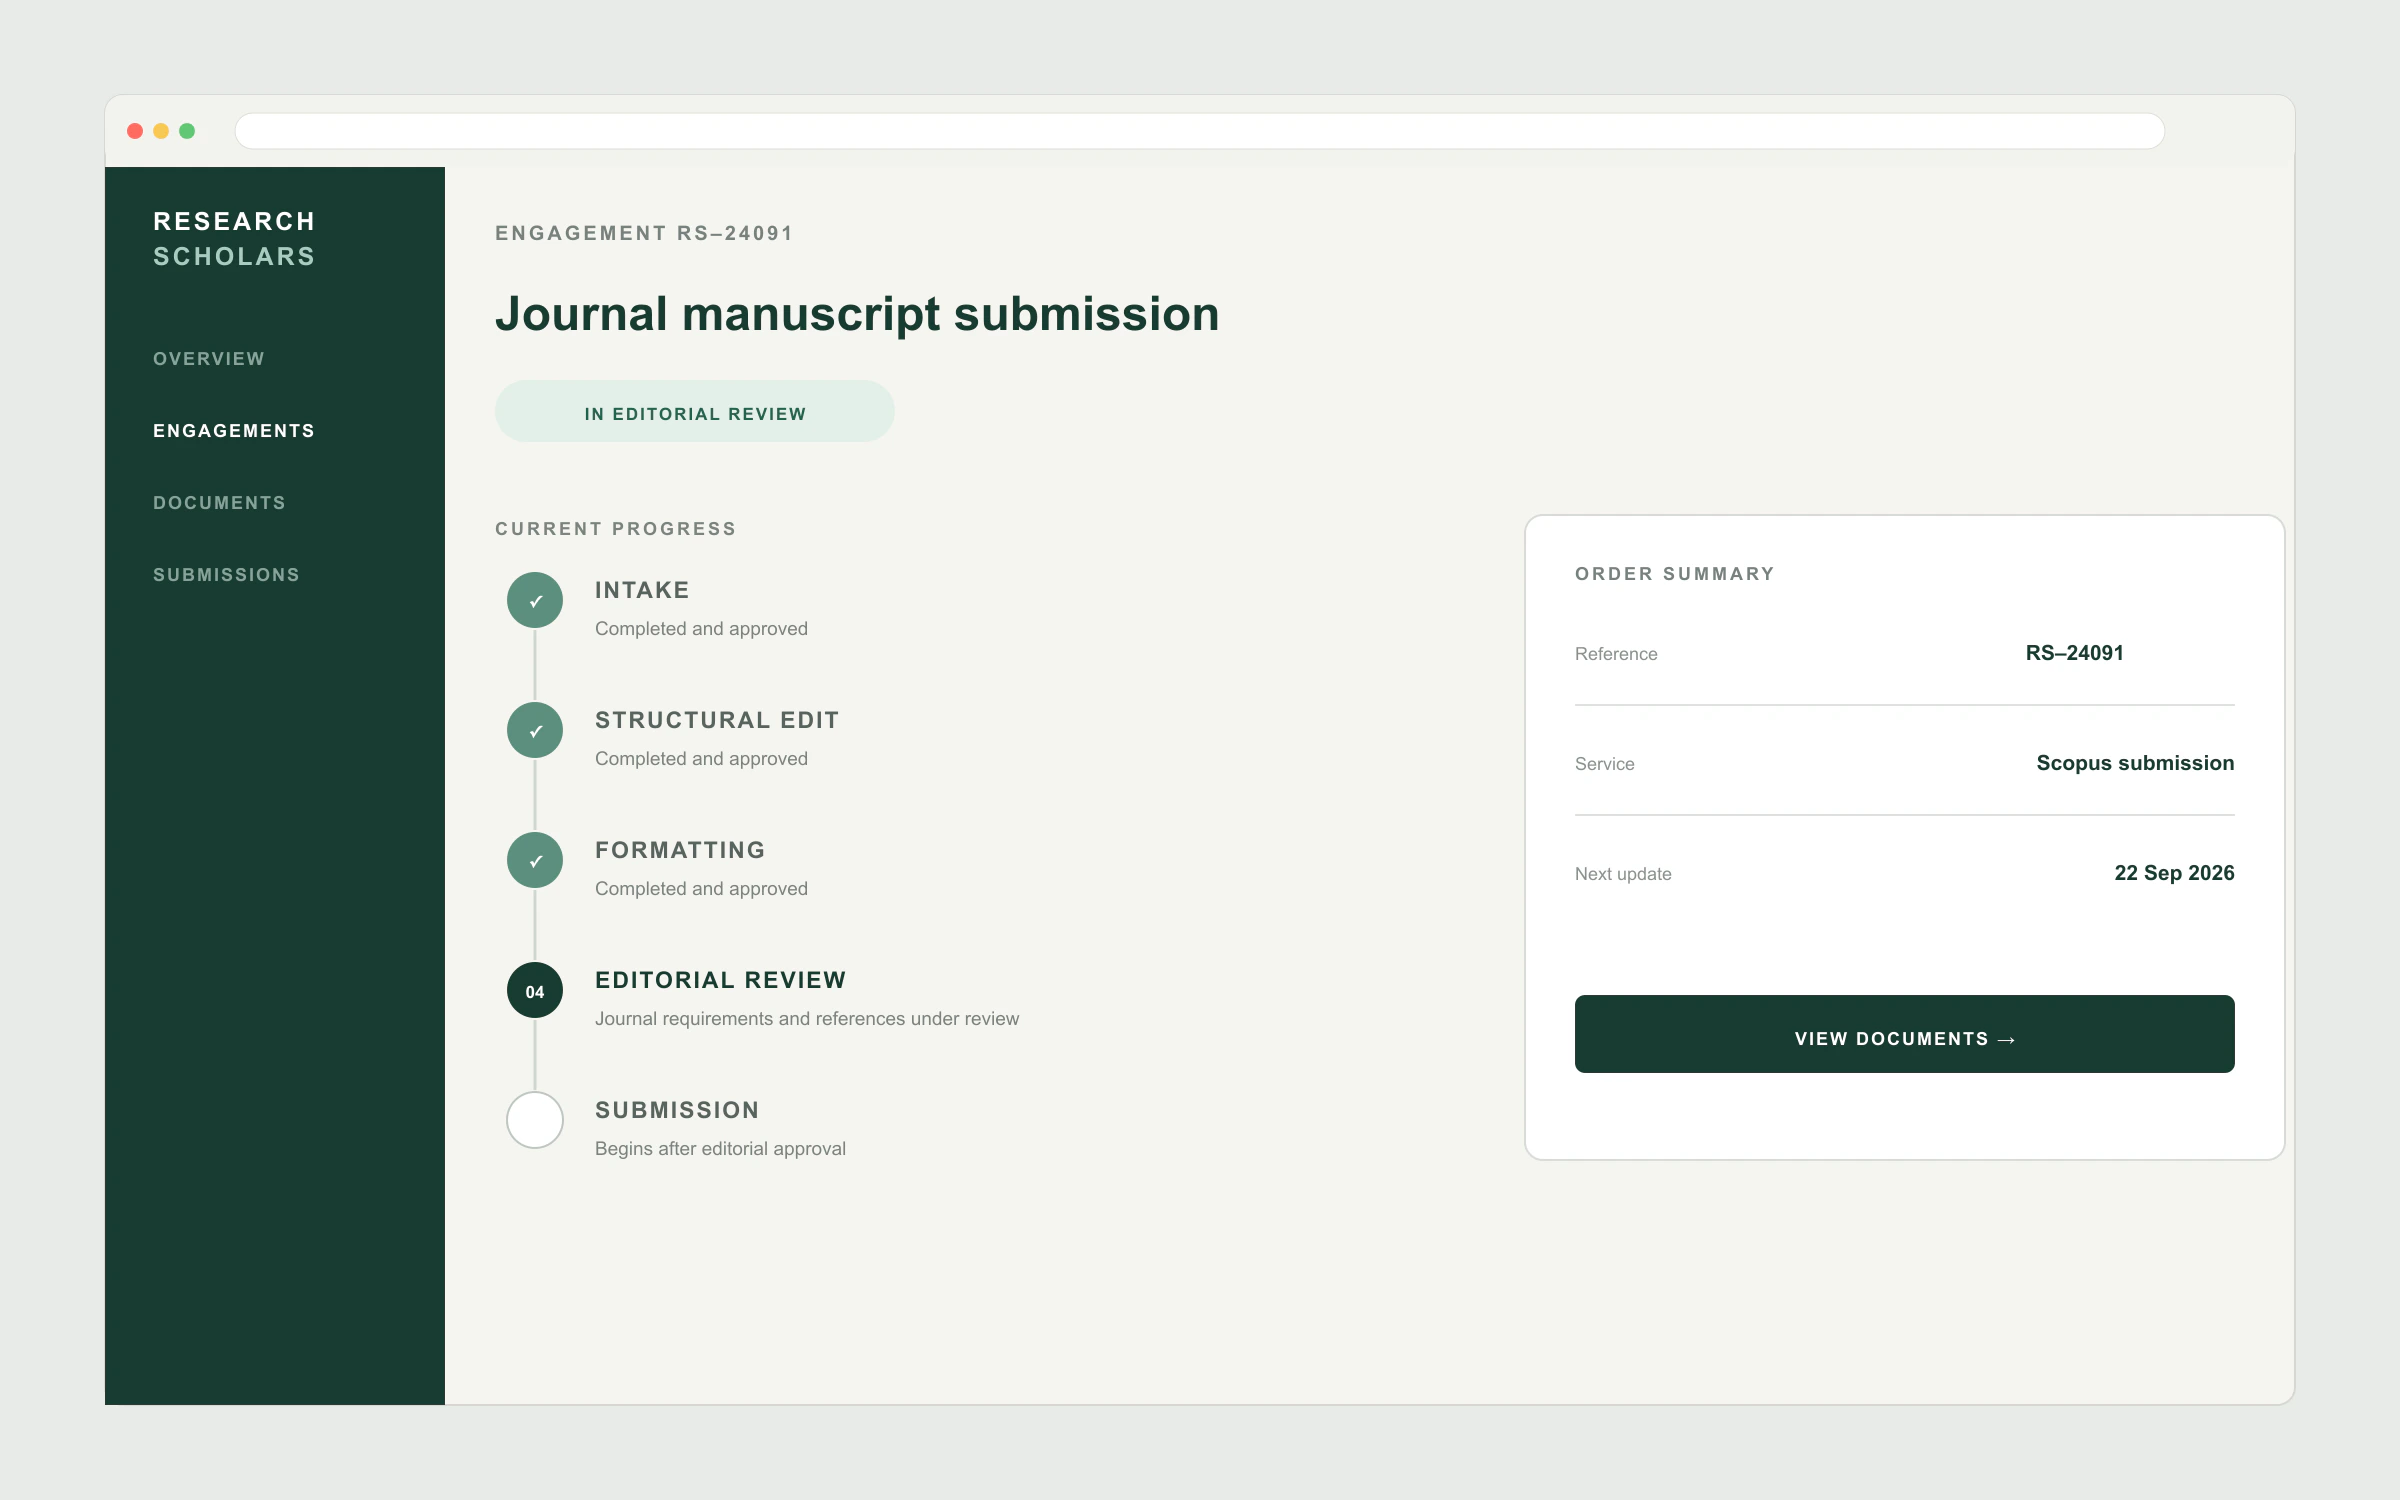Click the STRUCTURAL EDIT step title

[x=717, y=720]
